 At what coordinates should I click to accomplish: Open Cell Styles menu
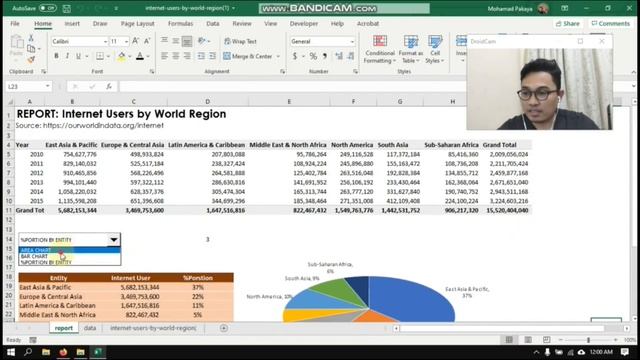[x=435, y=49]
